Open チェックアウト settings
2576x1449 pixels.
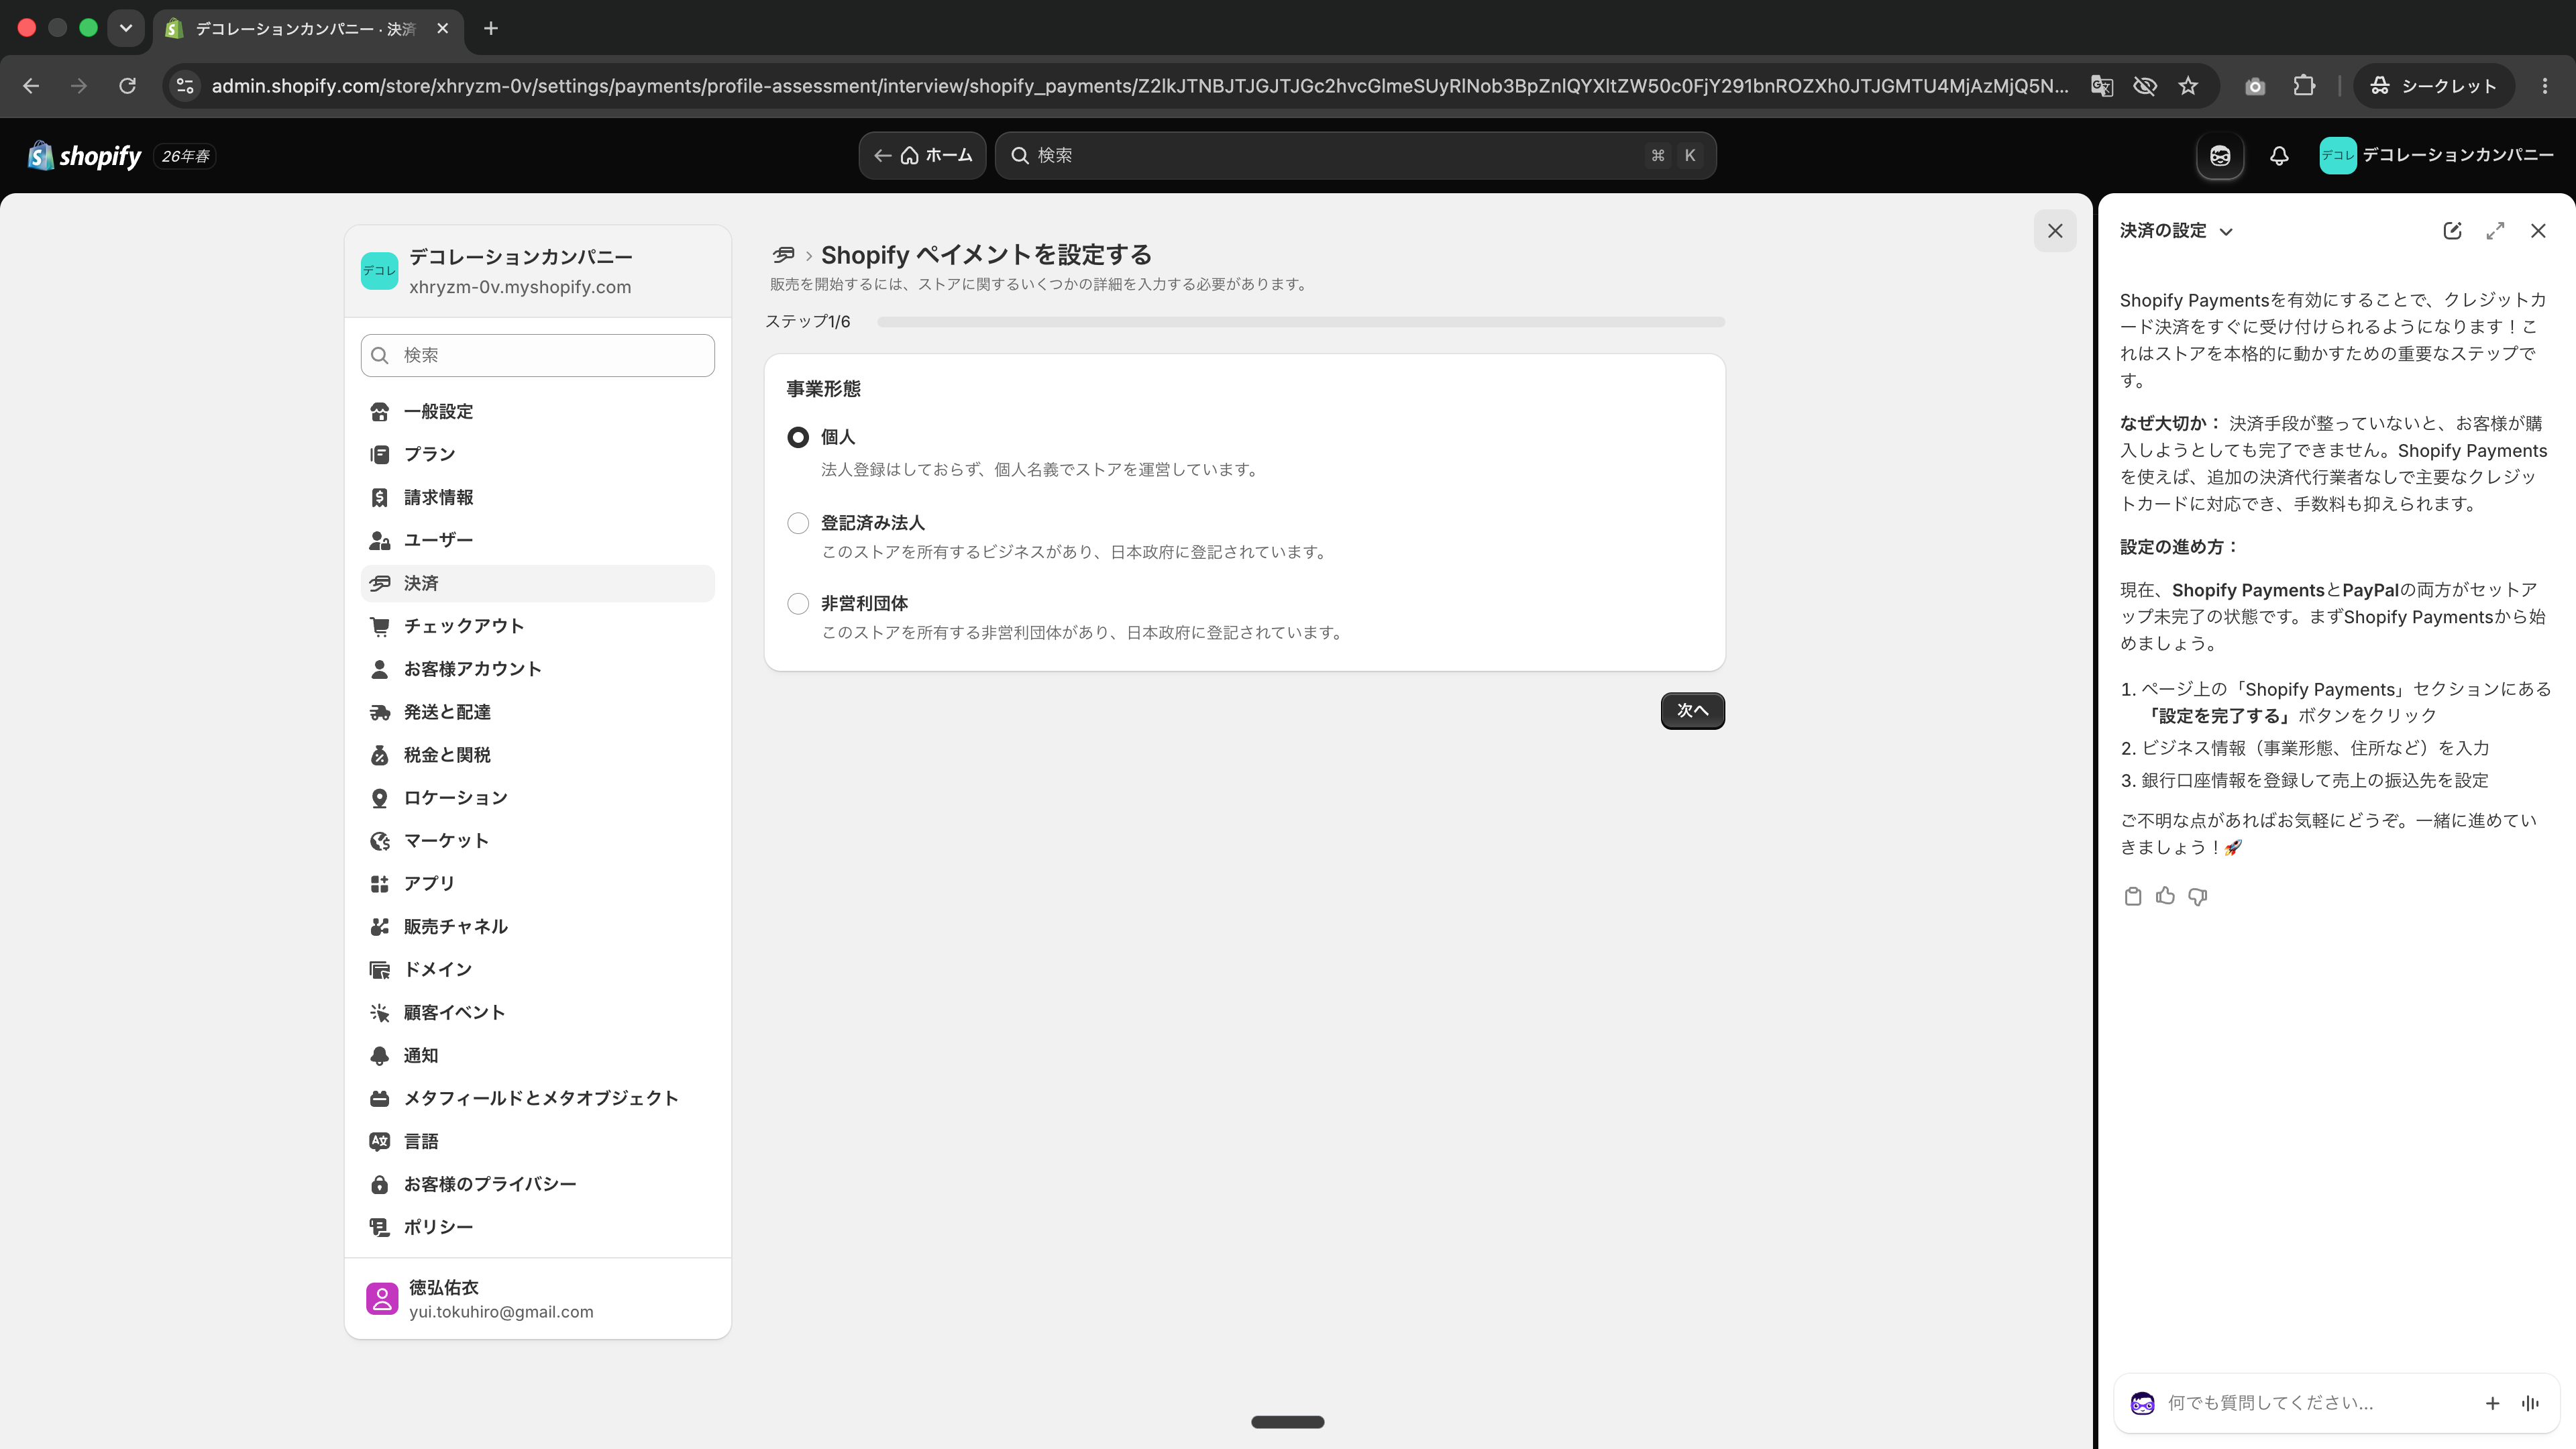[x=538, y=626]
